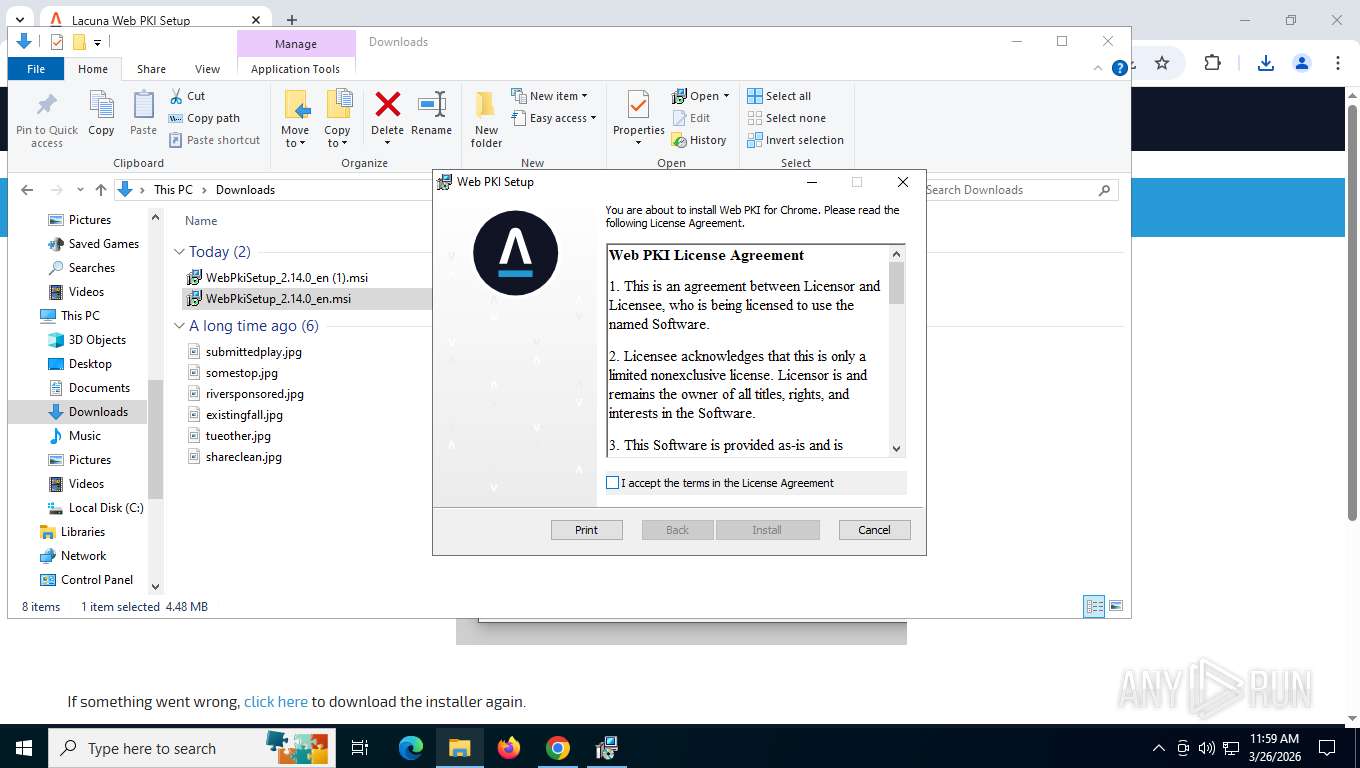Click Select none in ribbon

point(786,118)
